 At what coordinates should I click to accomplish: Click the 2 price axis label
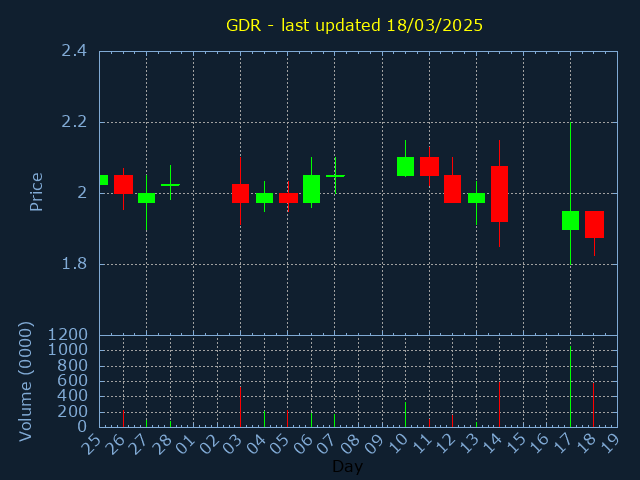(82, 193)
